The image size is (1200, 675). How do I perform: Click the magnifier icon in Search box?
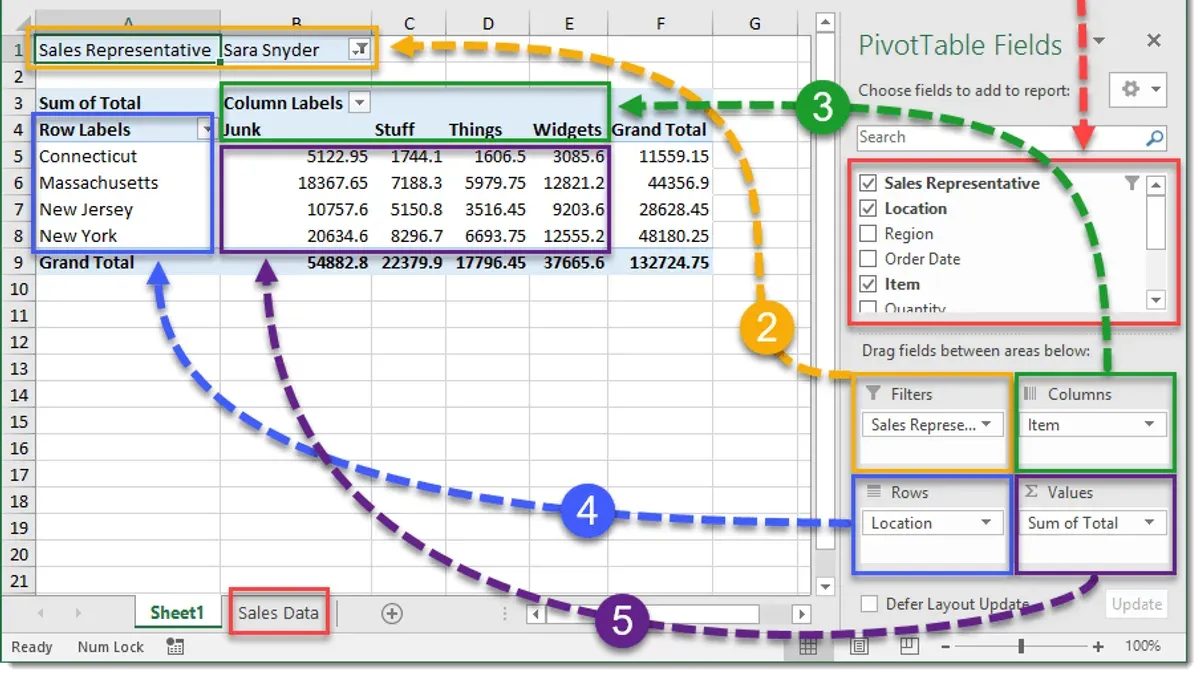(1154, 138)
